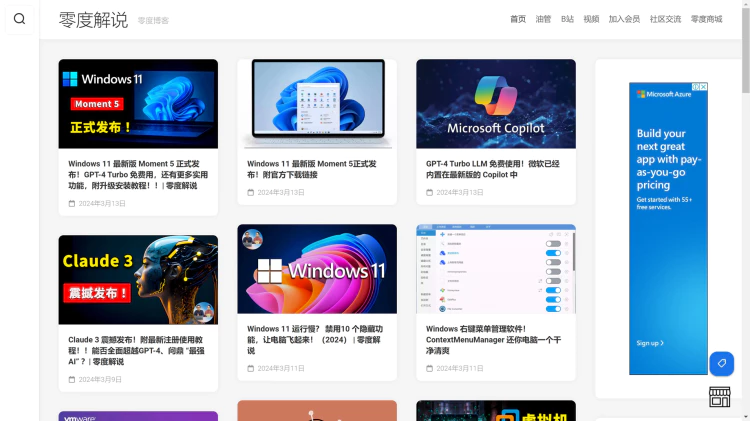This screenshot has width=750, height=421.
Task: Open the search magnifier icon
Action: click(x=19, y=19)
